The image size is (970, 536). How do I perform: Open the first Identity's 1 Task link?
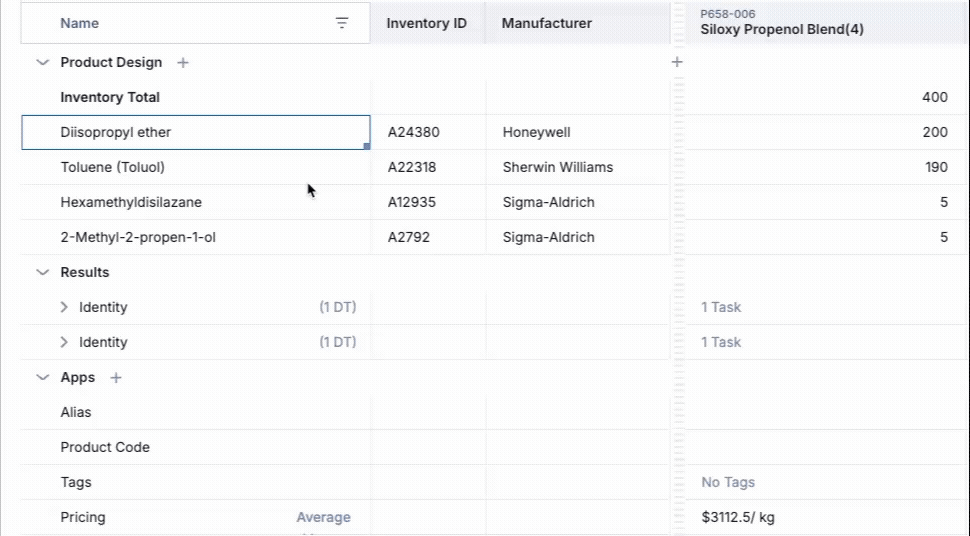tap(721, 307)
